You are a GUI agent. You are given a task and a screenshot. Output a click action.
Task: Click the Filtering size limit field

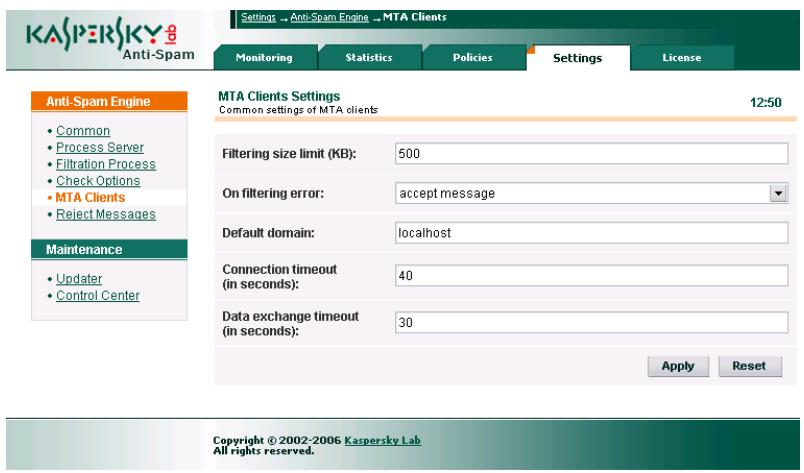pyautogui.click(x=591, y=153)
